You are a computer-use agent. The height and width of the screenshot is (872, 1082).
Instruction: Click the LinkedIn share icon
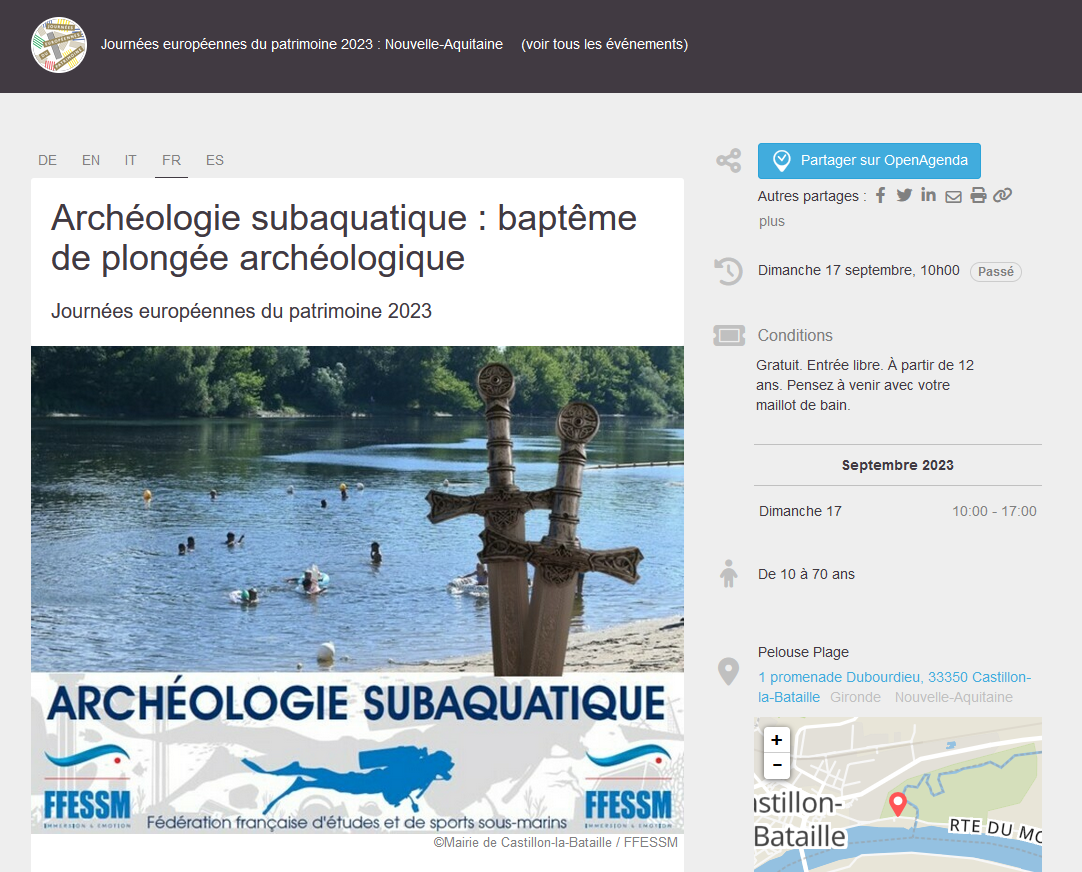[929, 195]
